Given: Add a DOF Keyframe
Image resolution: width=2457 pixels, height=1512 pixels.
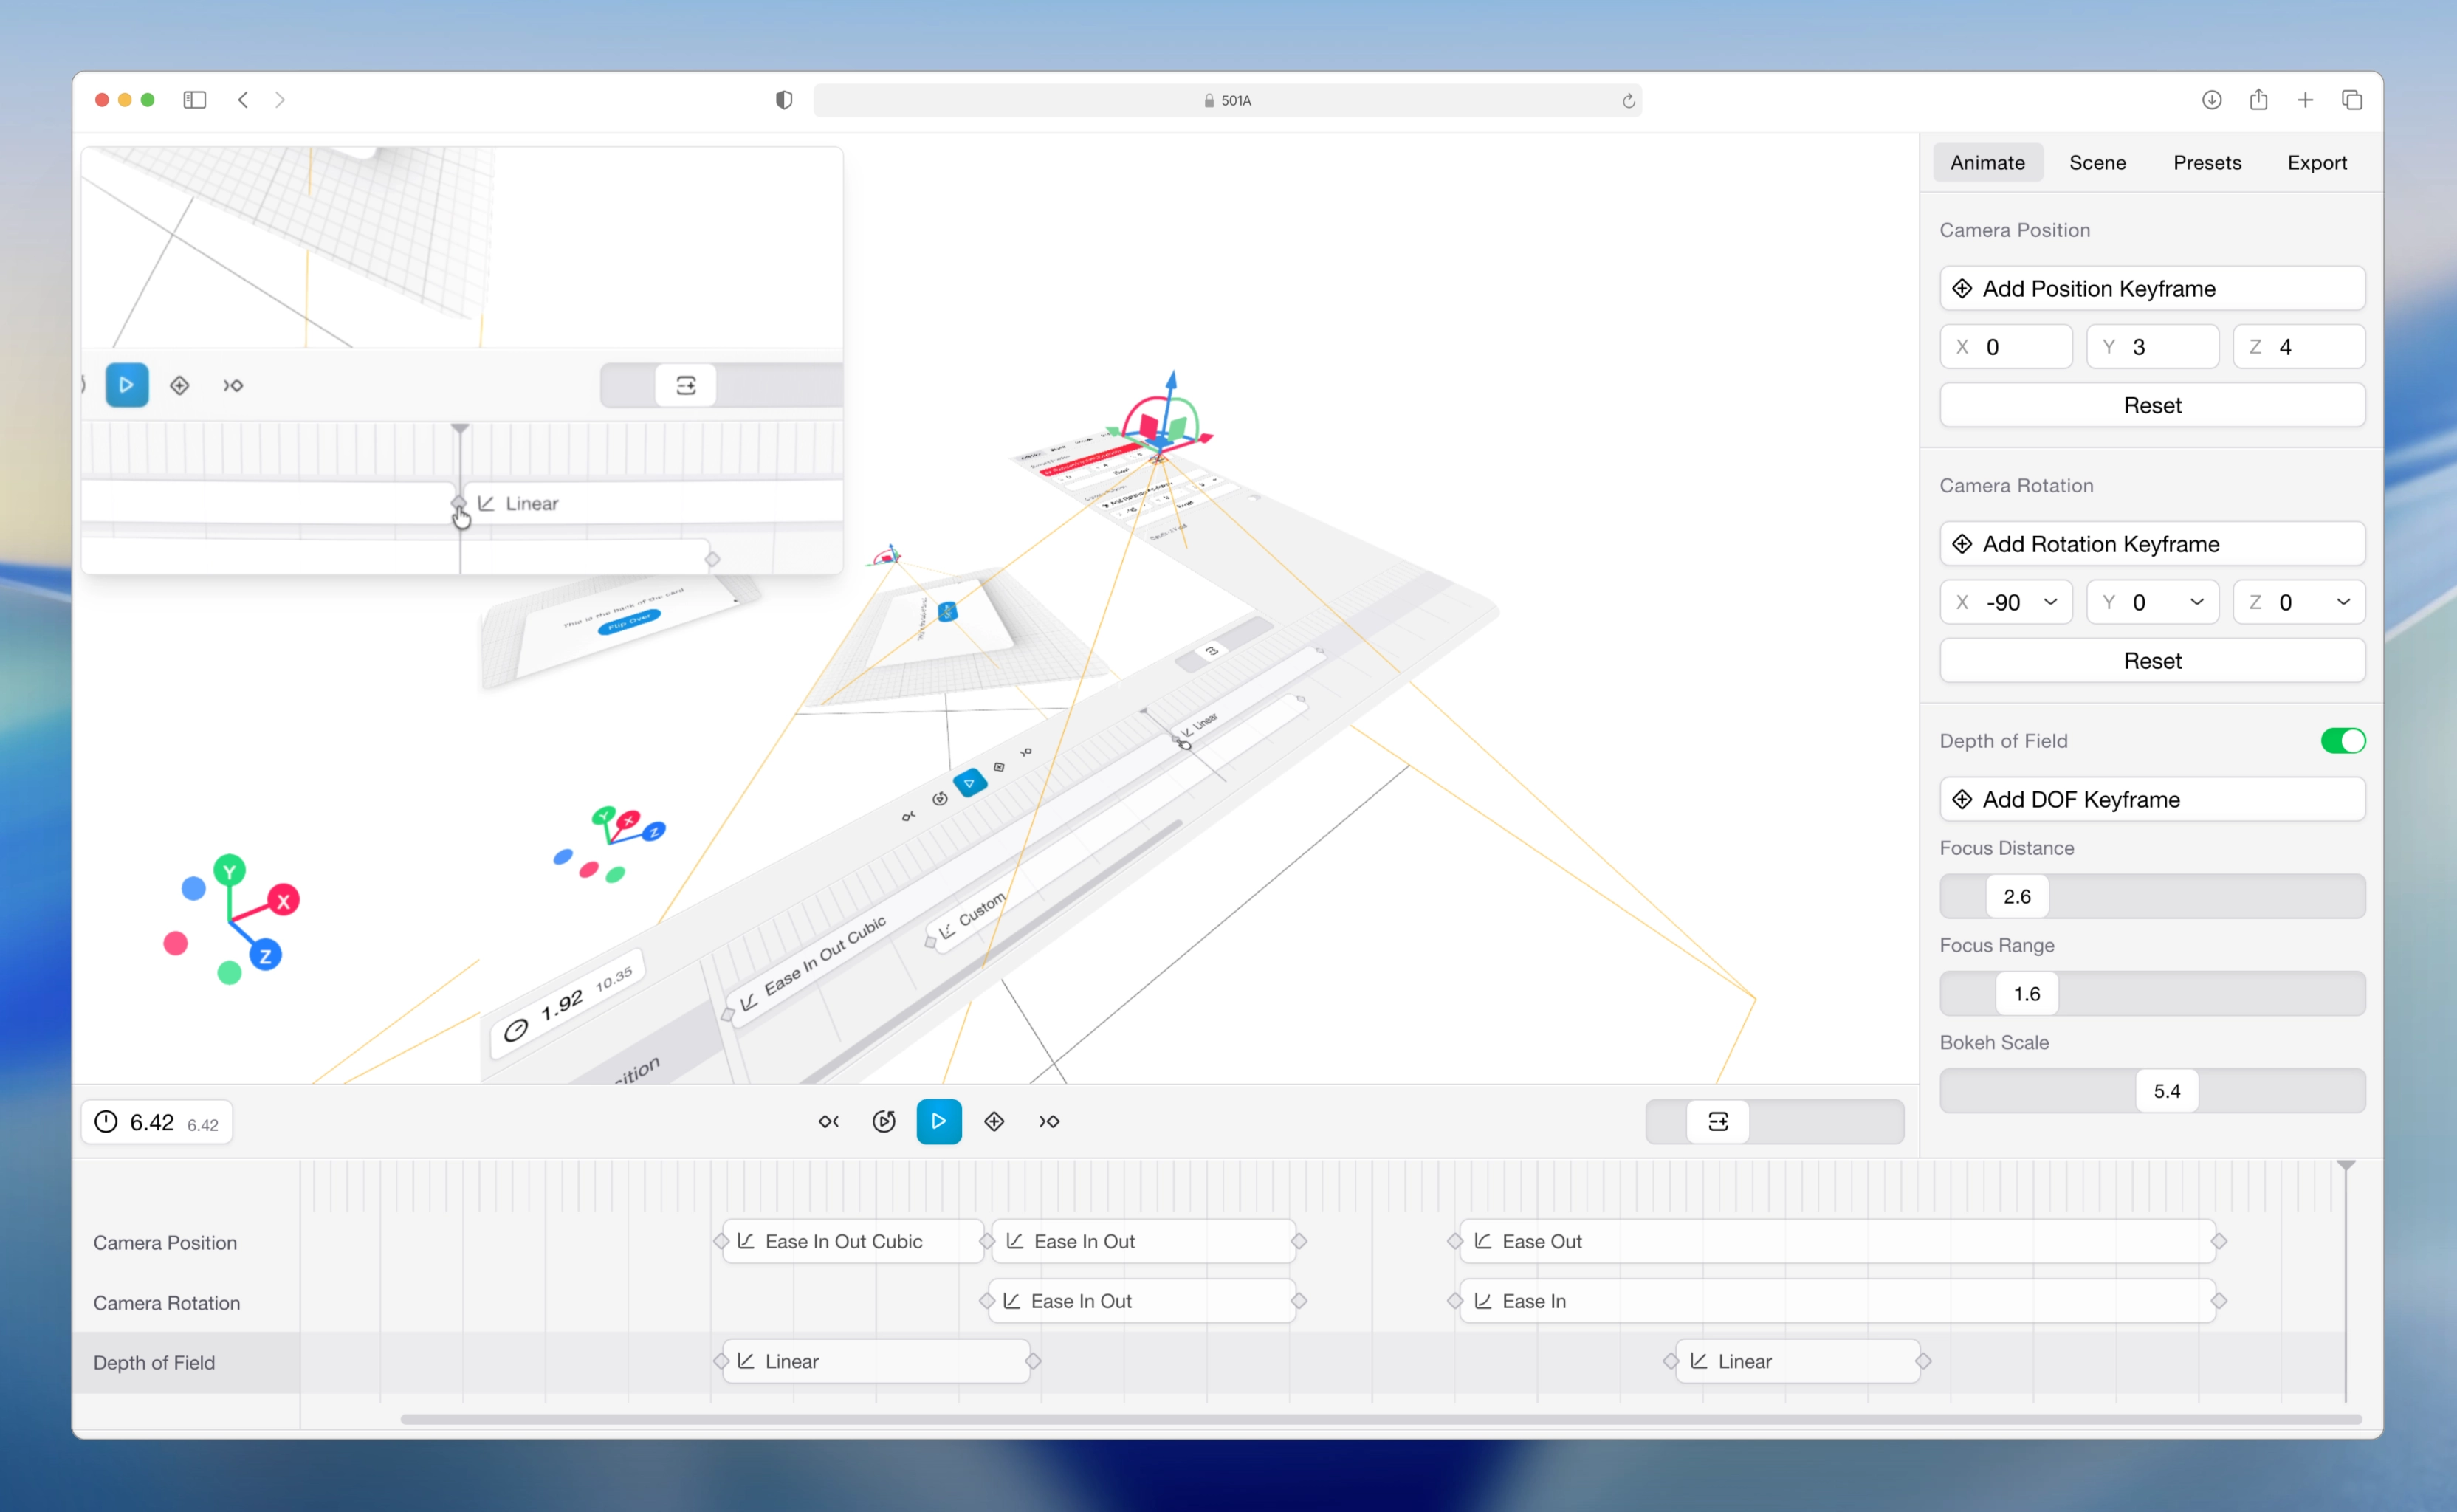Looking at the screenshot, I should pos(2152,800).
